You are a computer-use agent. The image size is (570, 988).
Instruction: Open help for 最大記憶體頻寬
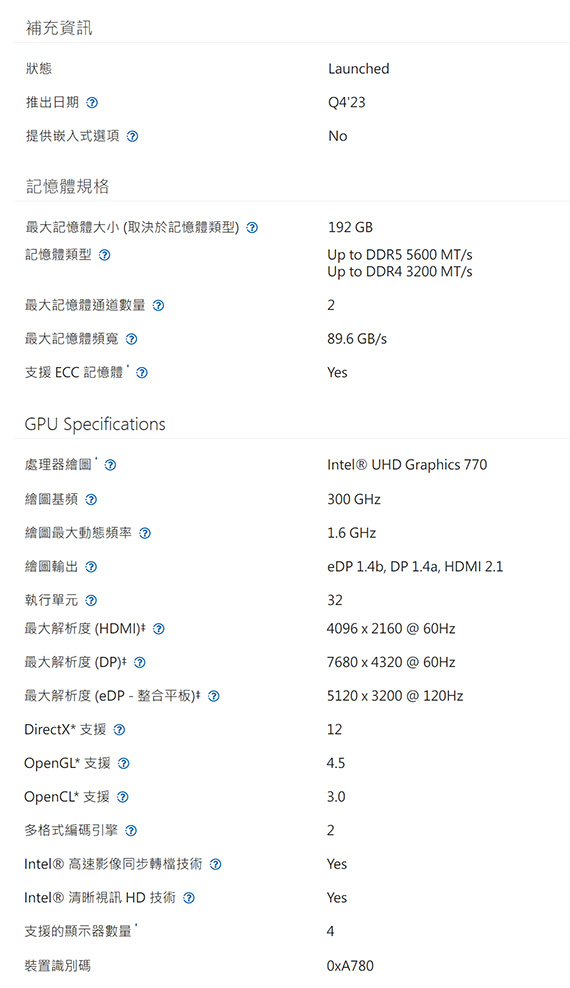[x=131, y=339]
